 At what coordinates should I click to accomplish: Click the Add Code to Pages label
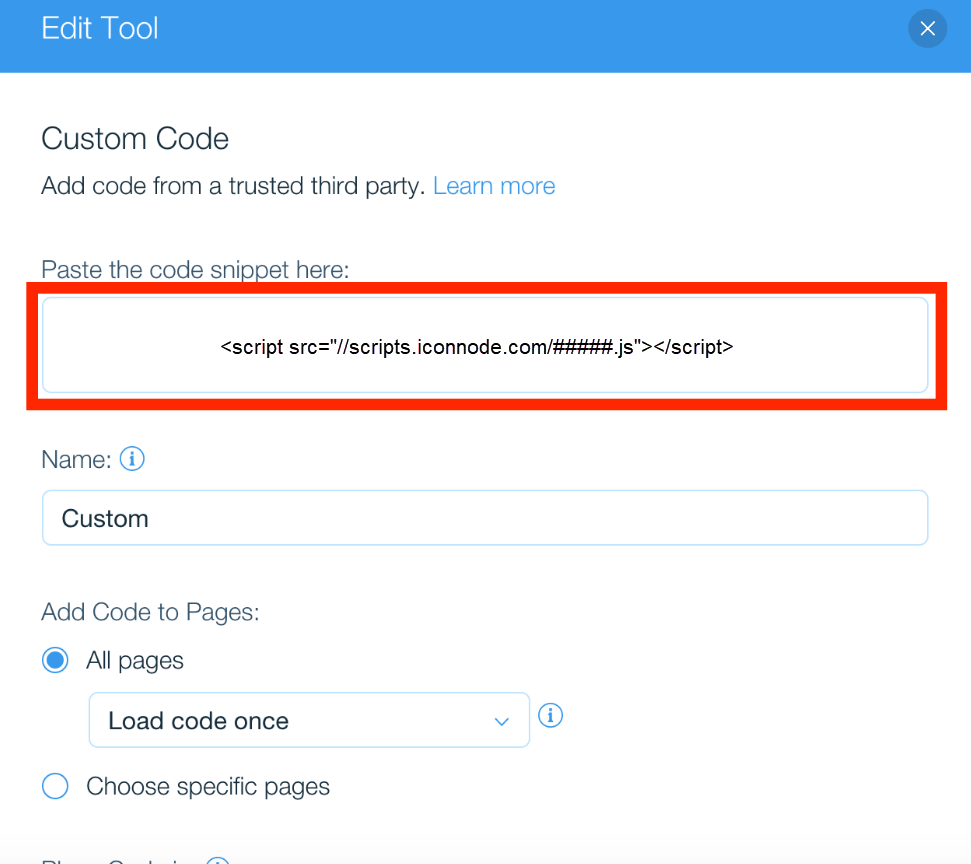[150, 612]
